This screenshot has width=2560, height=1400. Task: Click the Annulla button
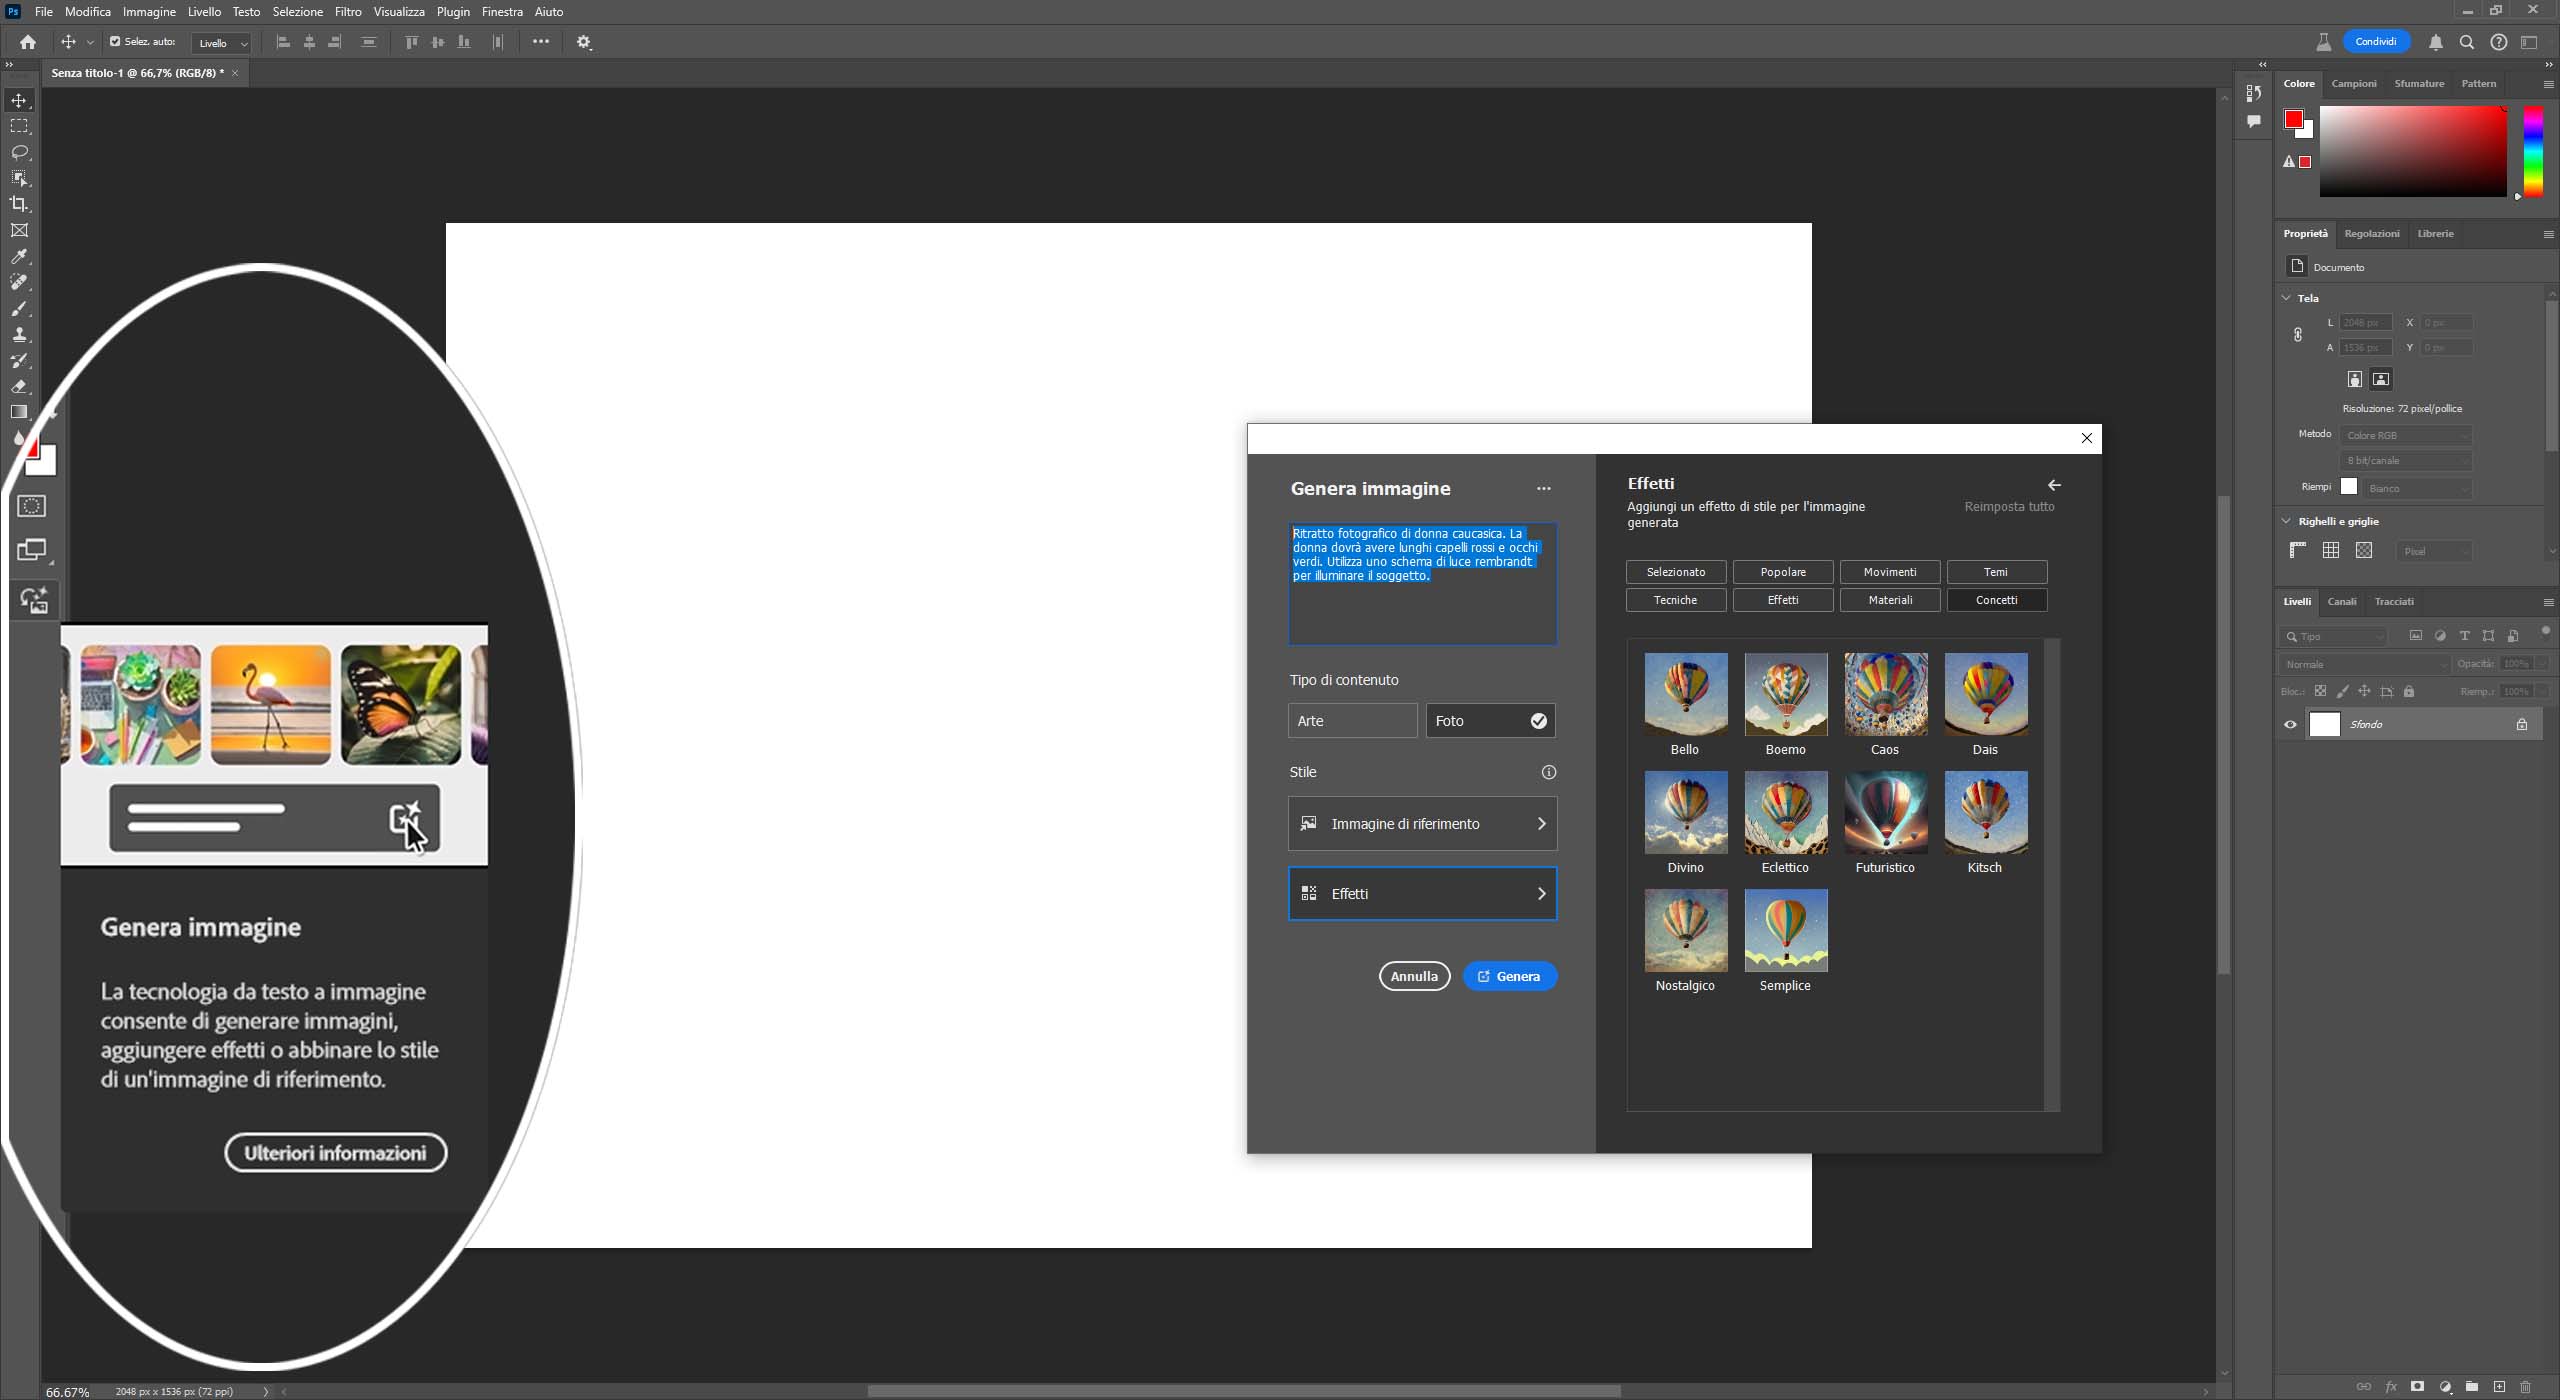[1414, 977]
